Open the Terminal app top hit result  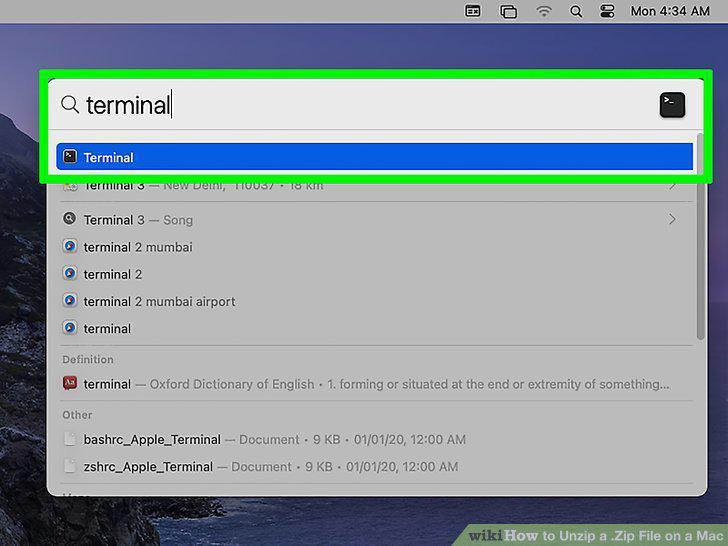point(374,157)
